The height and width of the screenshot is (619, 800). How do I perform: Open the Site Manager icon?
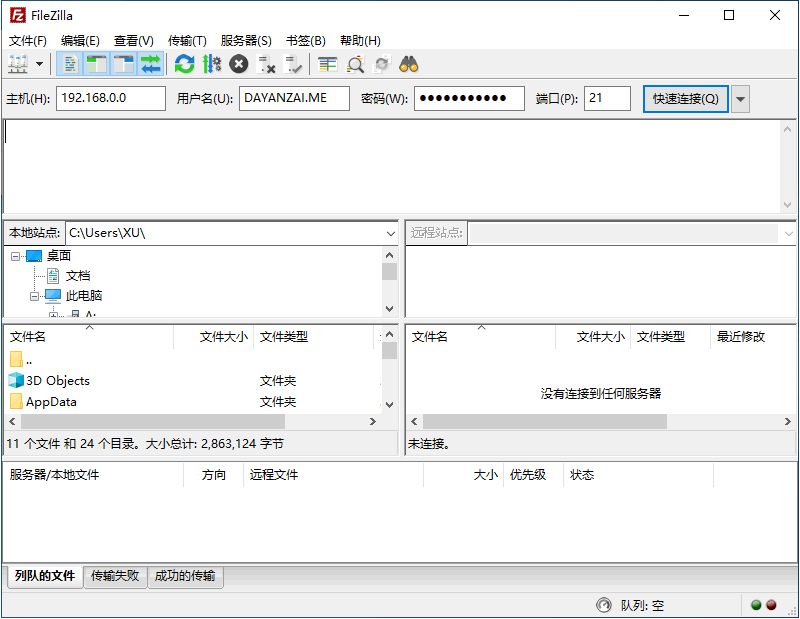coord(18,64)
